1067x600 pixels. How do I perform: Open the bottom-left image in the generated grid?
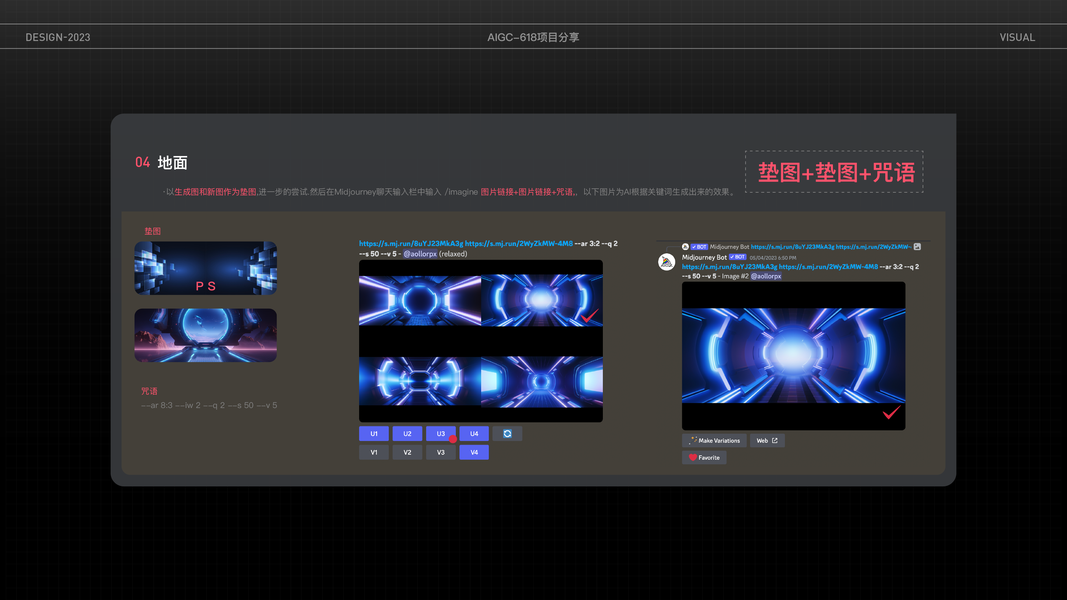pyautogui.click(x=420, y=381)
